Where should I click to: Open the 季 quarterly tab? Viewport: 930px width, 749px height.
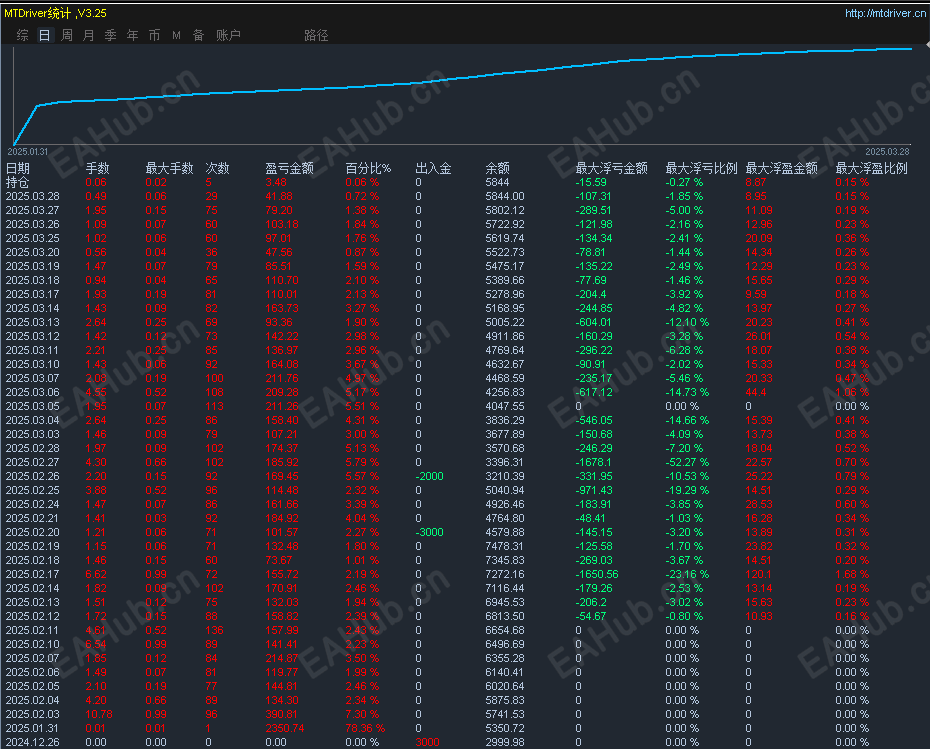[110, 36]
